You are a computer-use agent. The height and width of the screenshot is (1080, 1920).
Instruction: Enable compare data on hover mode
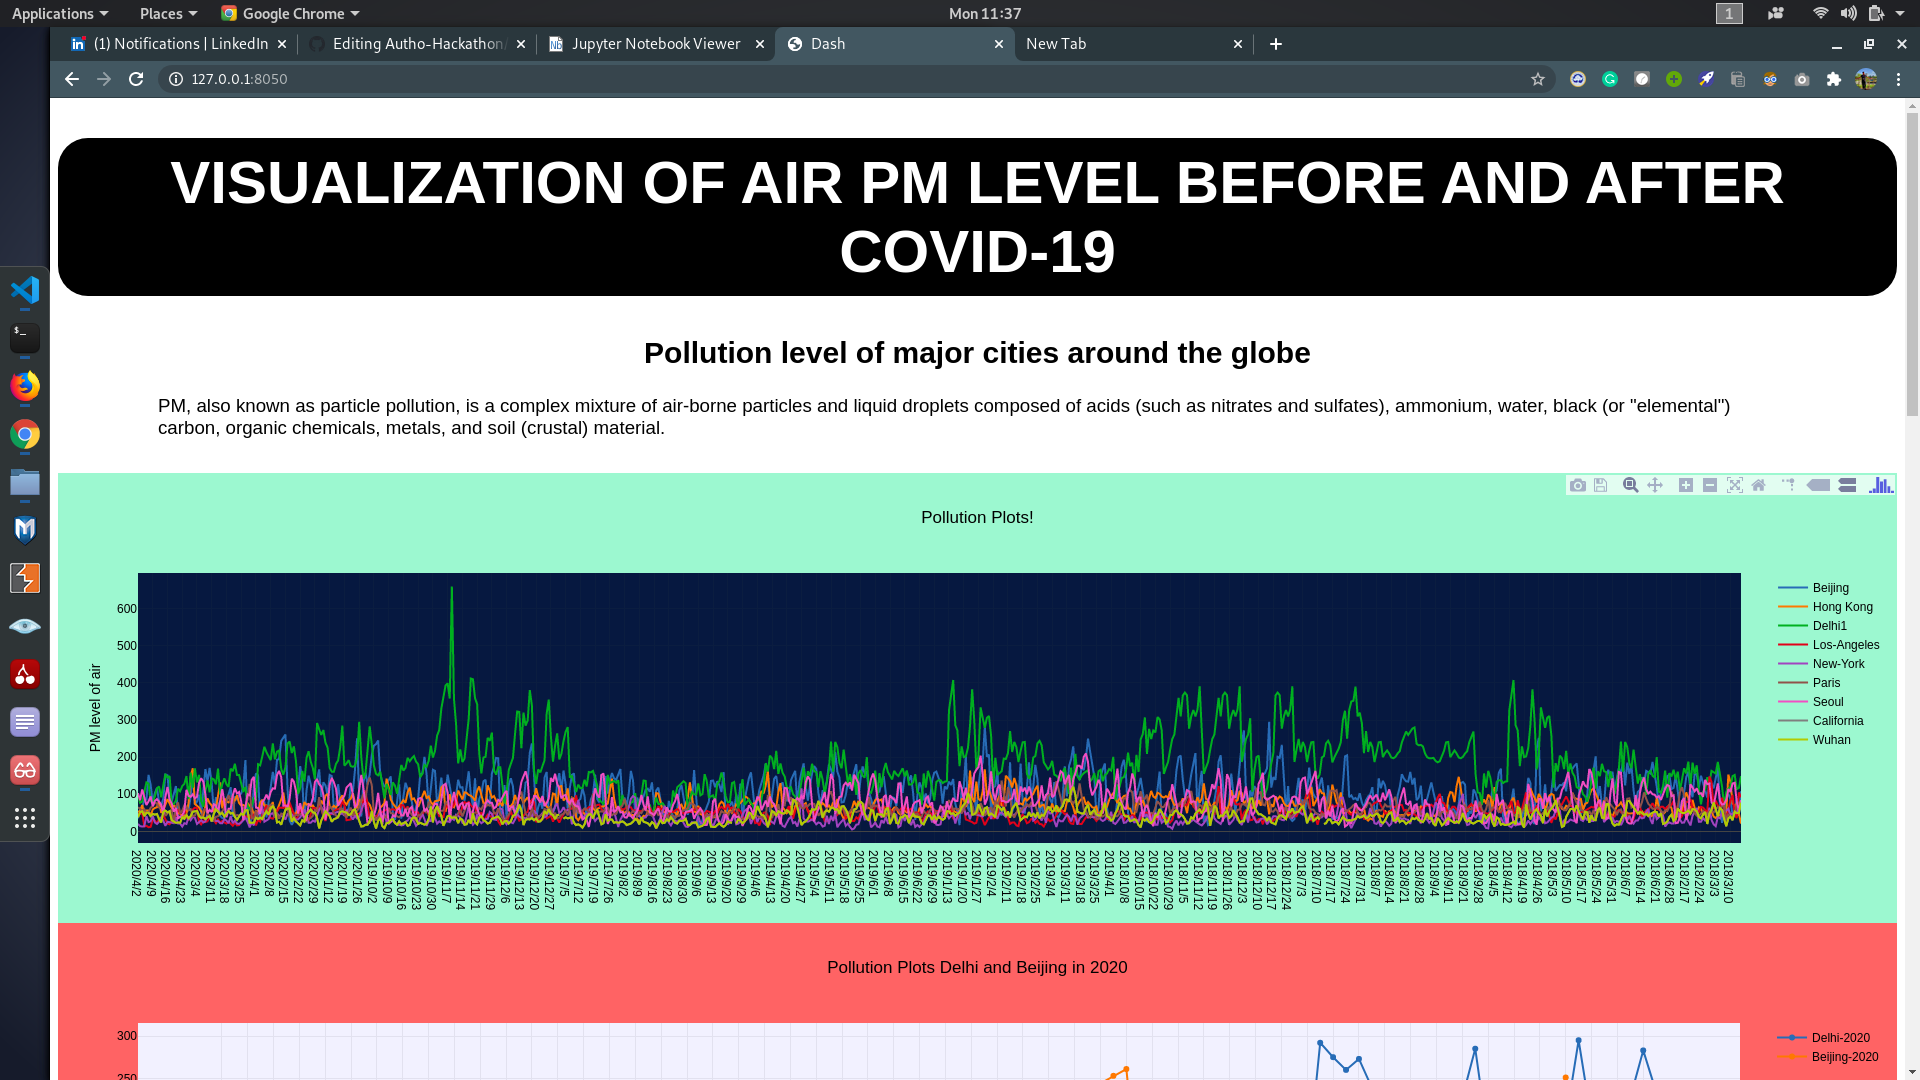[x=1847, y=485]
